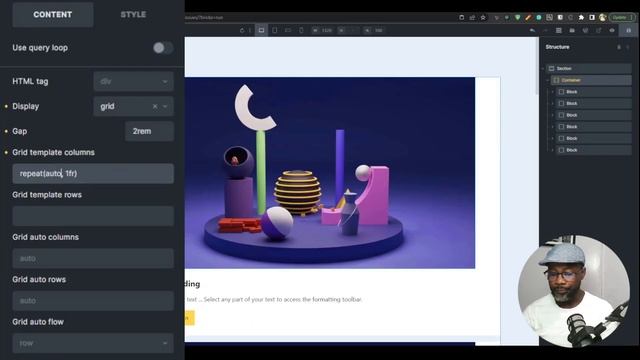640x360 pixels.
Task: Click the Structure panel header first icon
Action: tap(619, 47)
